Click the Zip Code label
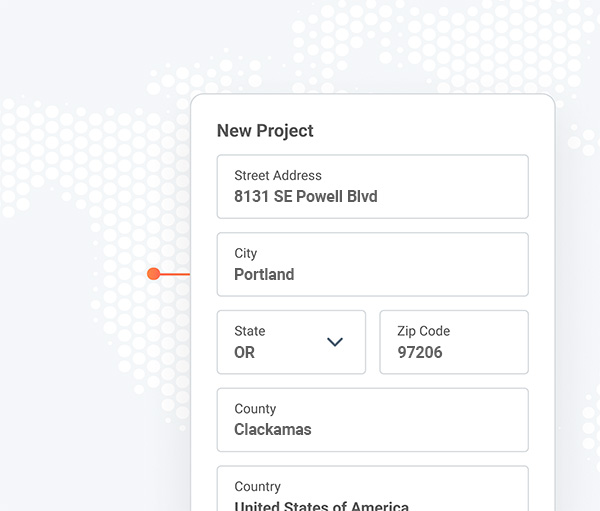The width and height of the screenshot is (600, 511). pyautogui.click(x=423, y=331)
